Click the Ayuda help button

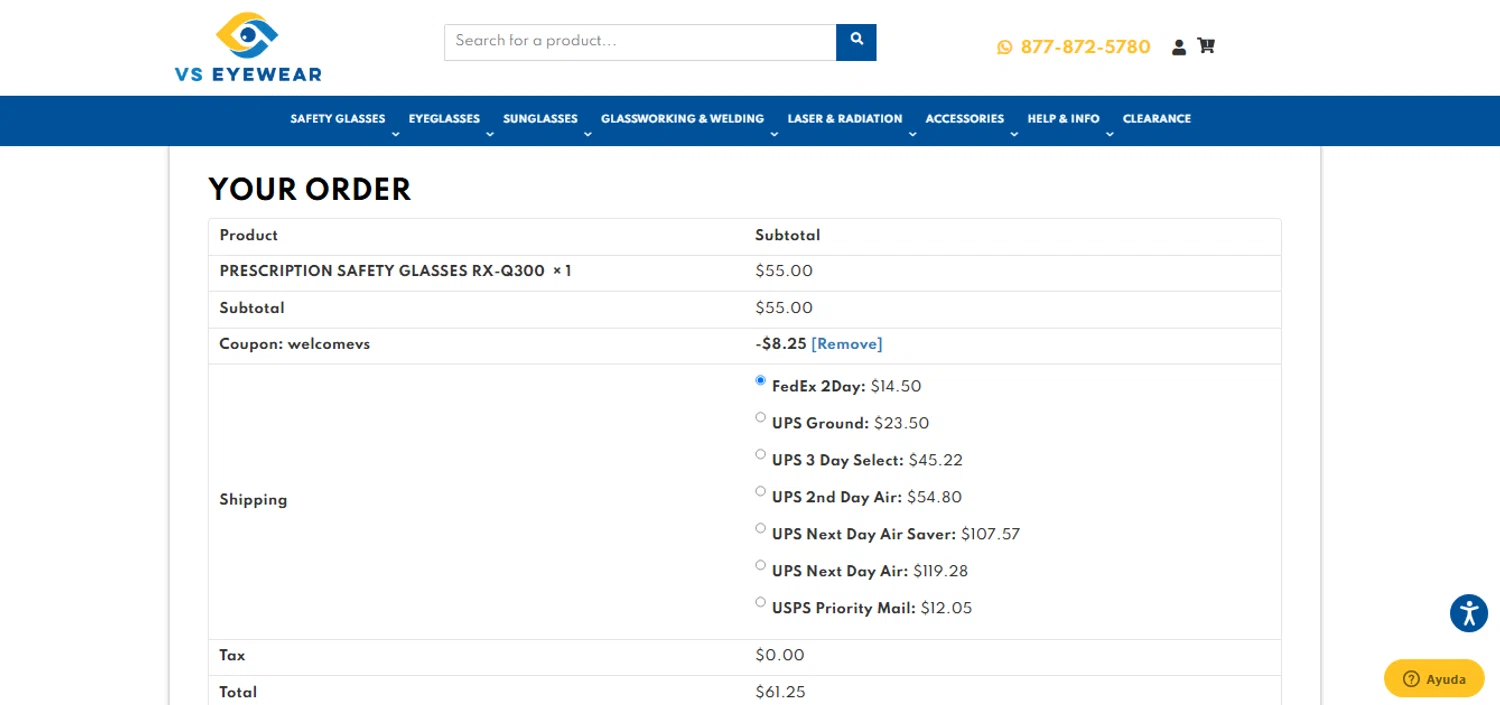tap(1434, 679)
